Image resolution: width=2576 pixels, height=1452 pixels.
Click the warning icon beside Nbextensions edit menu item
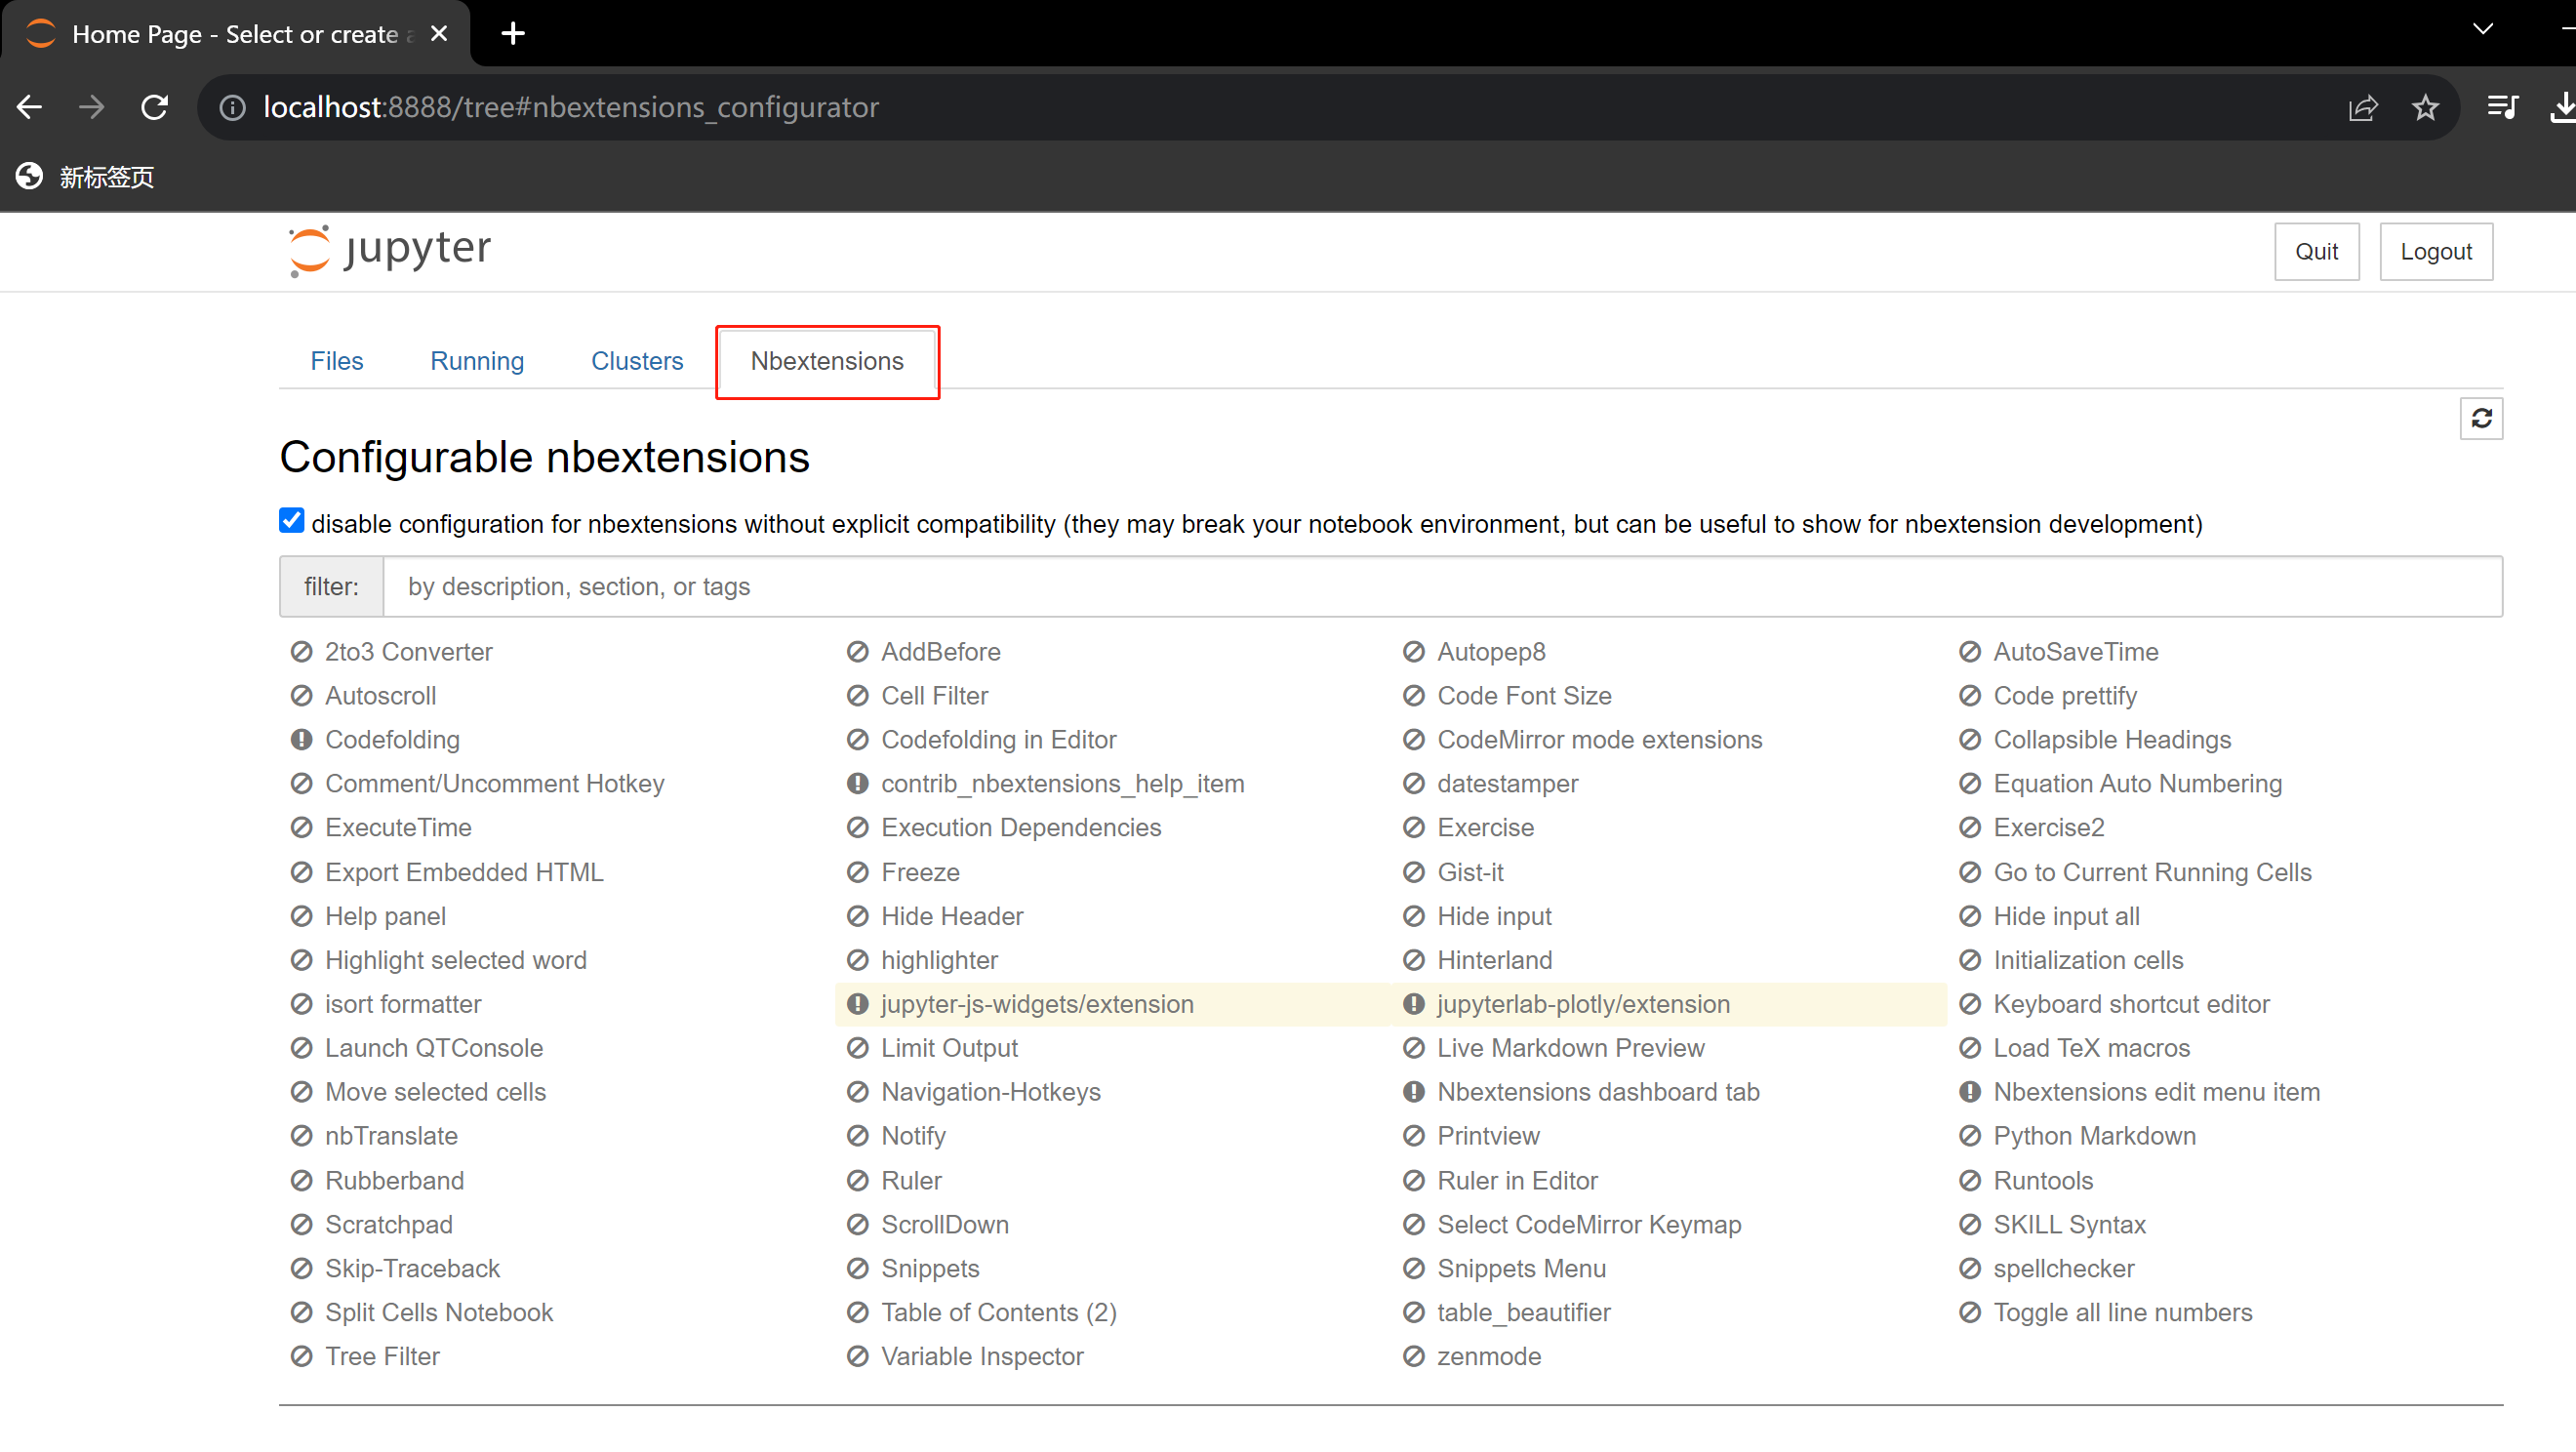coord(1969,1092)
